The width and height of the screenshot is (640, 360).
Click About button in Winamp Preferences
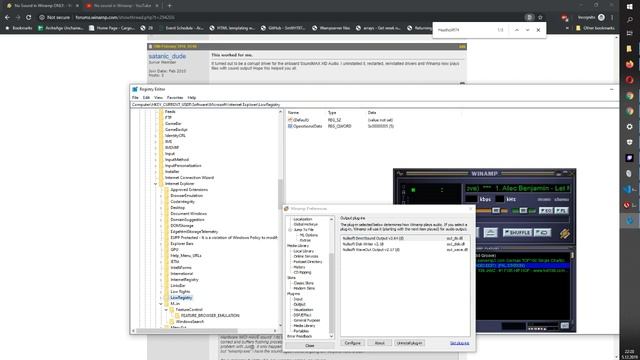380,343
